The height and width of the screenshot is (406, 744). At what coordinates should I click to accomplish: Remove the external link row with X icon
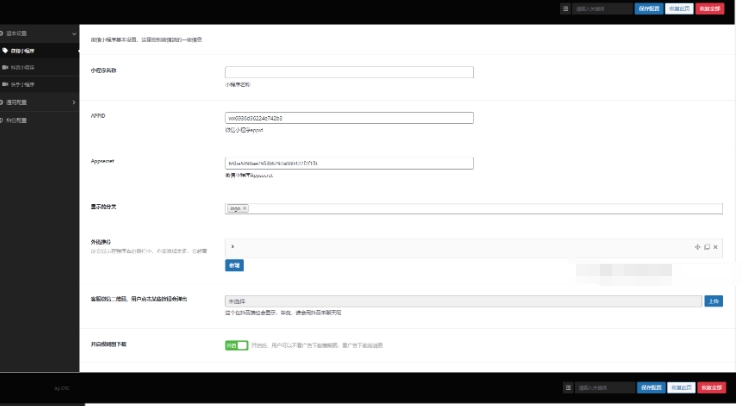tap(715, 247)
